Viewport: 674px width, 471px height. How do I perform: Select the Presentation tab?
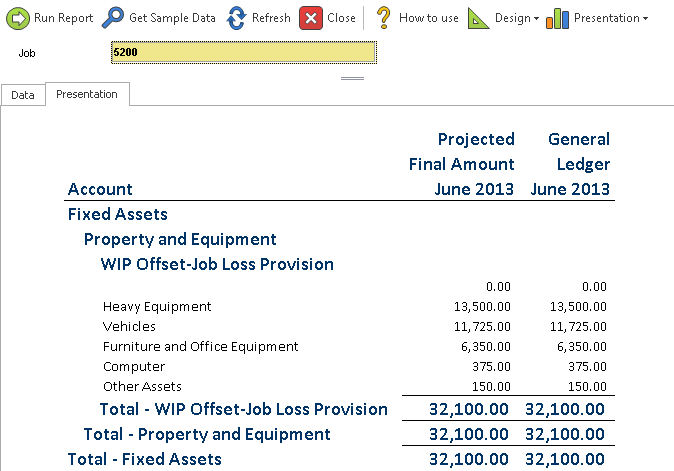point(87,94)
